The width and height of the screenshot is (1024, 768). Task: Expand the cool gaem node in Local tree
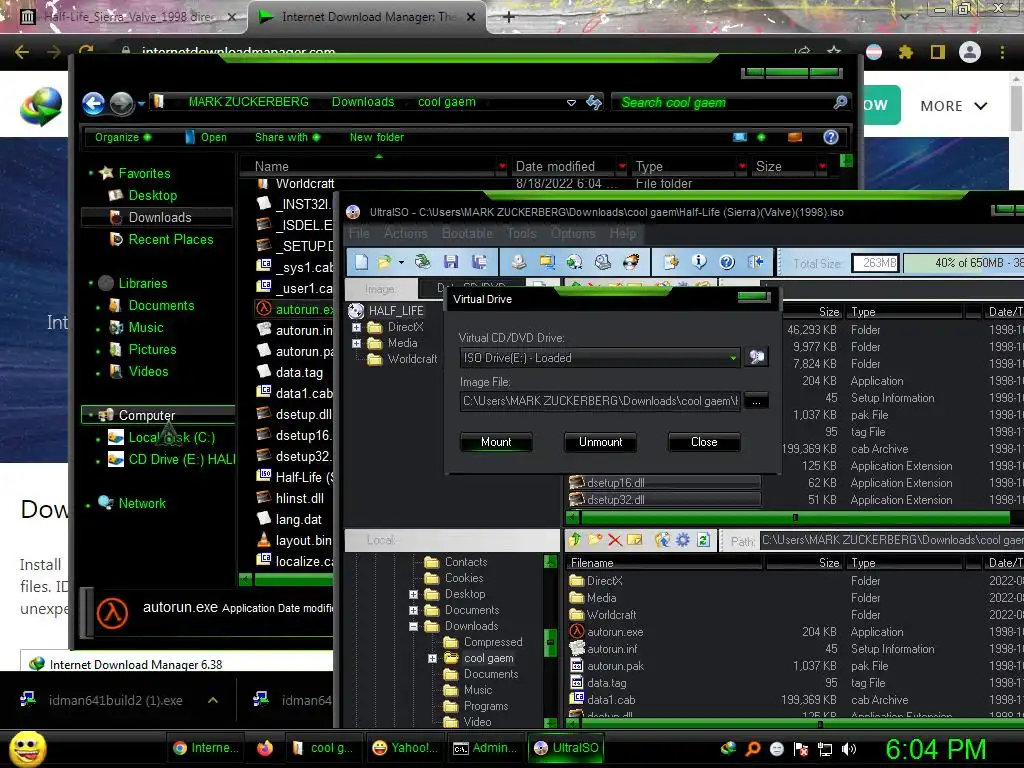pos(432,658)
